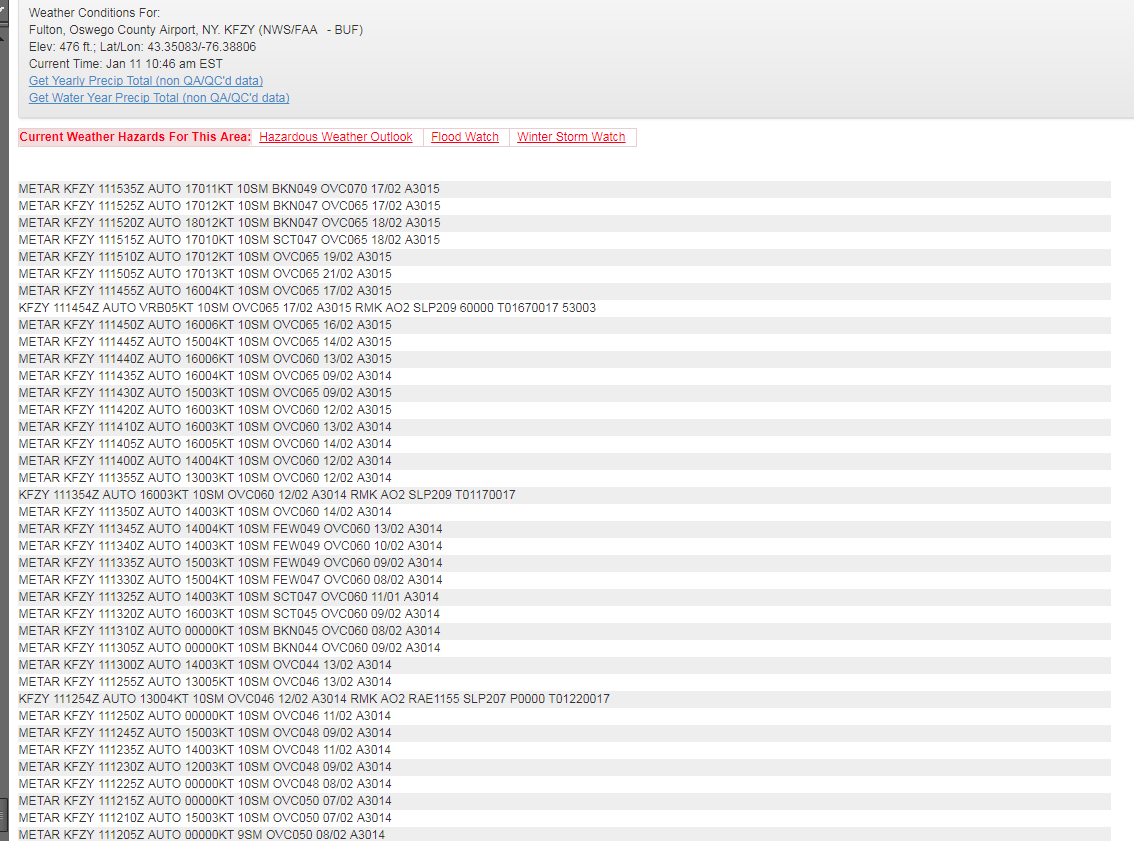This screenshot has width=1134, height=841.
Task: Click the METAR 111400Z row with 14004KT
Action: [x=564, y=461]
